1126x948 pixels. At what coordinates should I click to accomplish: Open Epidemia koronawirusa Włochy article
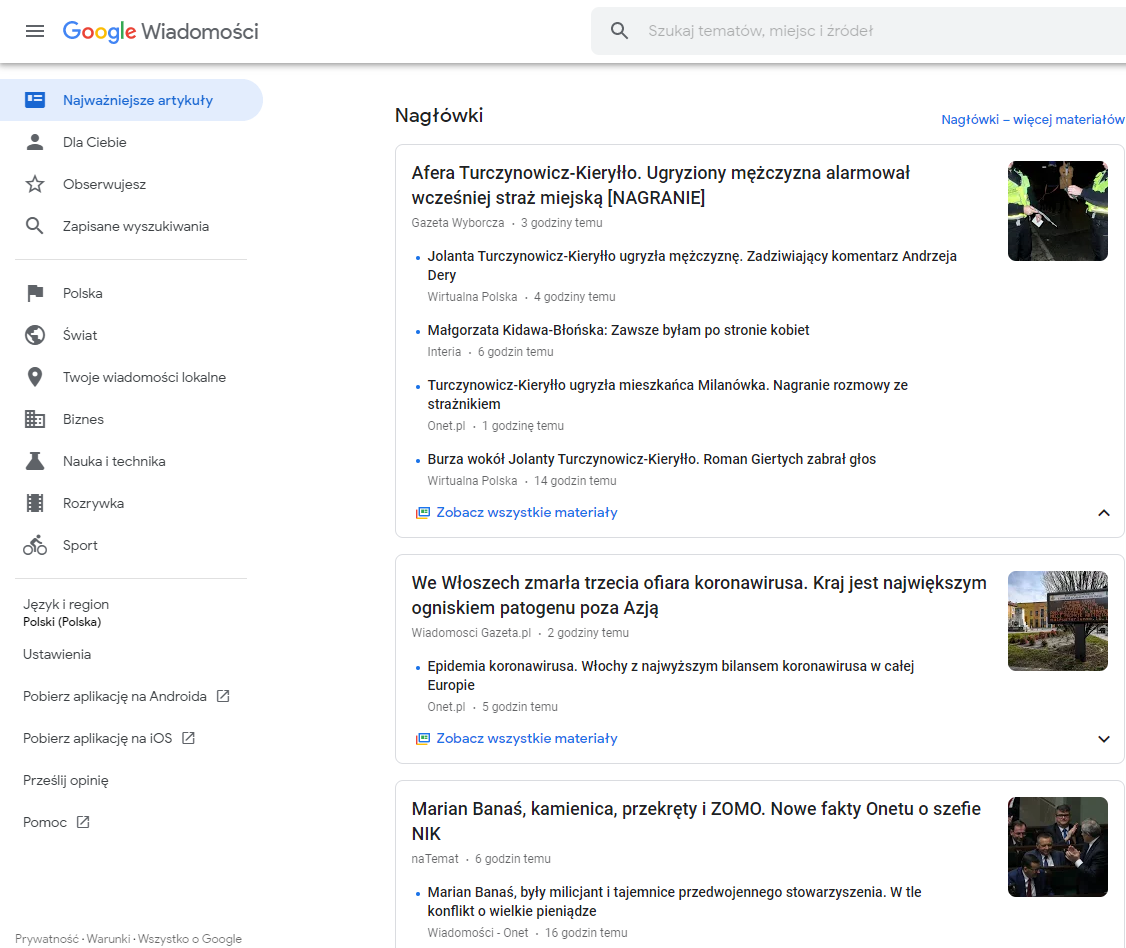point(671,676)
